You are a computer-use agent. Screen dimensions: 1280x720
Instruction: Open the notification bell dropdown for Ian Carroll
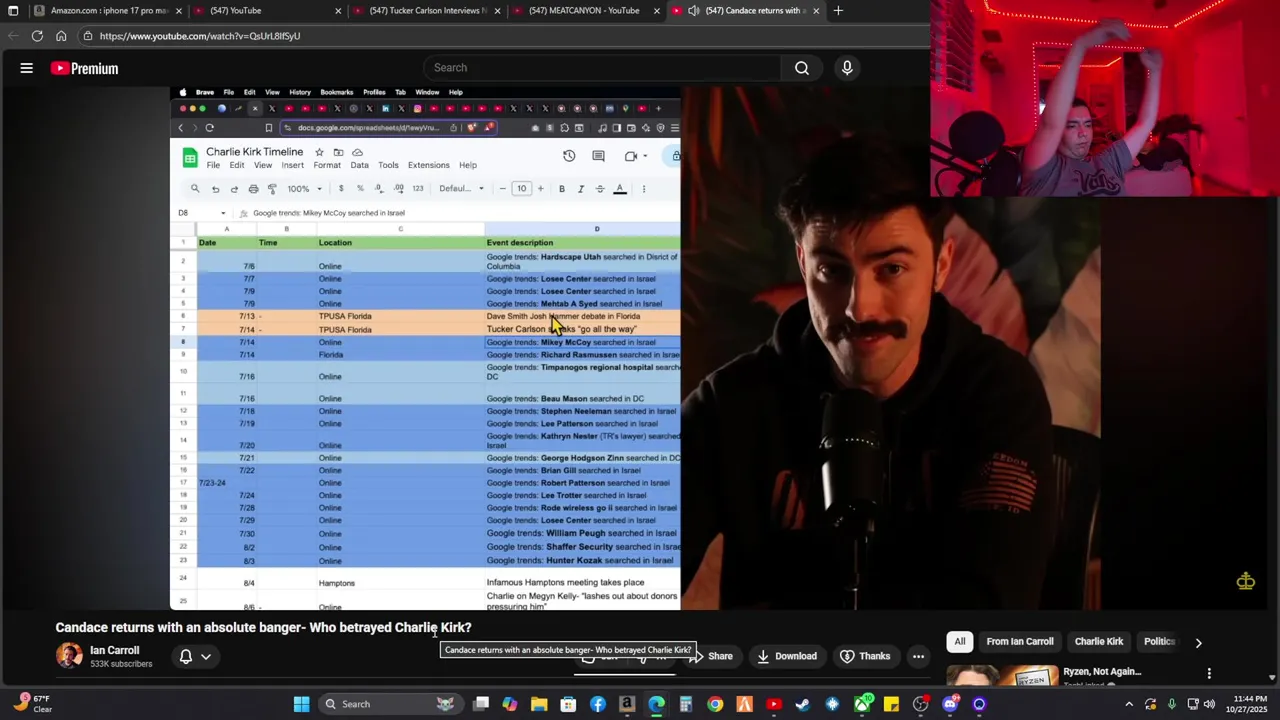coord(195,656)
